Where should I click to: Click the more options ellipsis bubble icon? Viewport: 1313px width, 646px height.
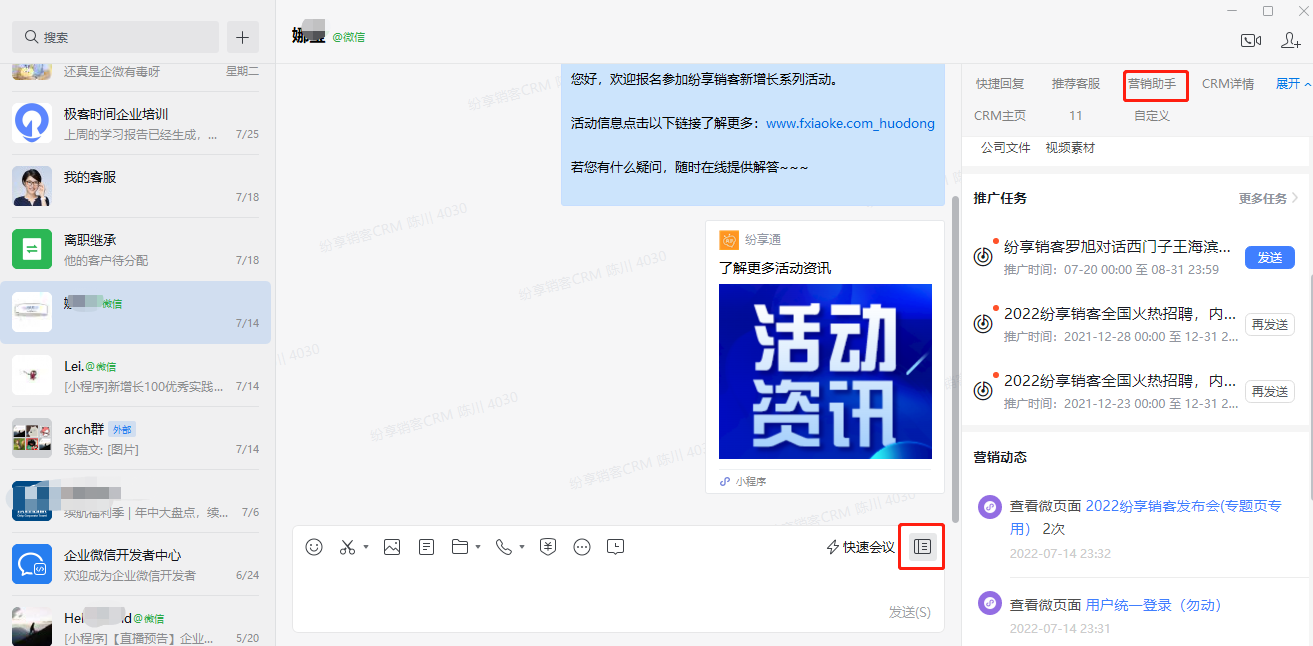pos(582,547)
